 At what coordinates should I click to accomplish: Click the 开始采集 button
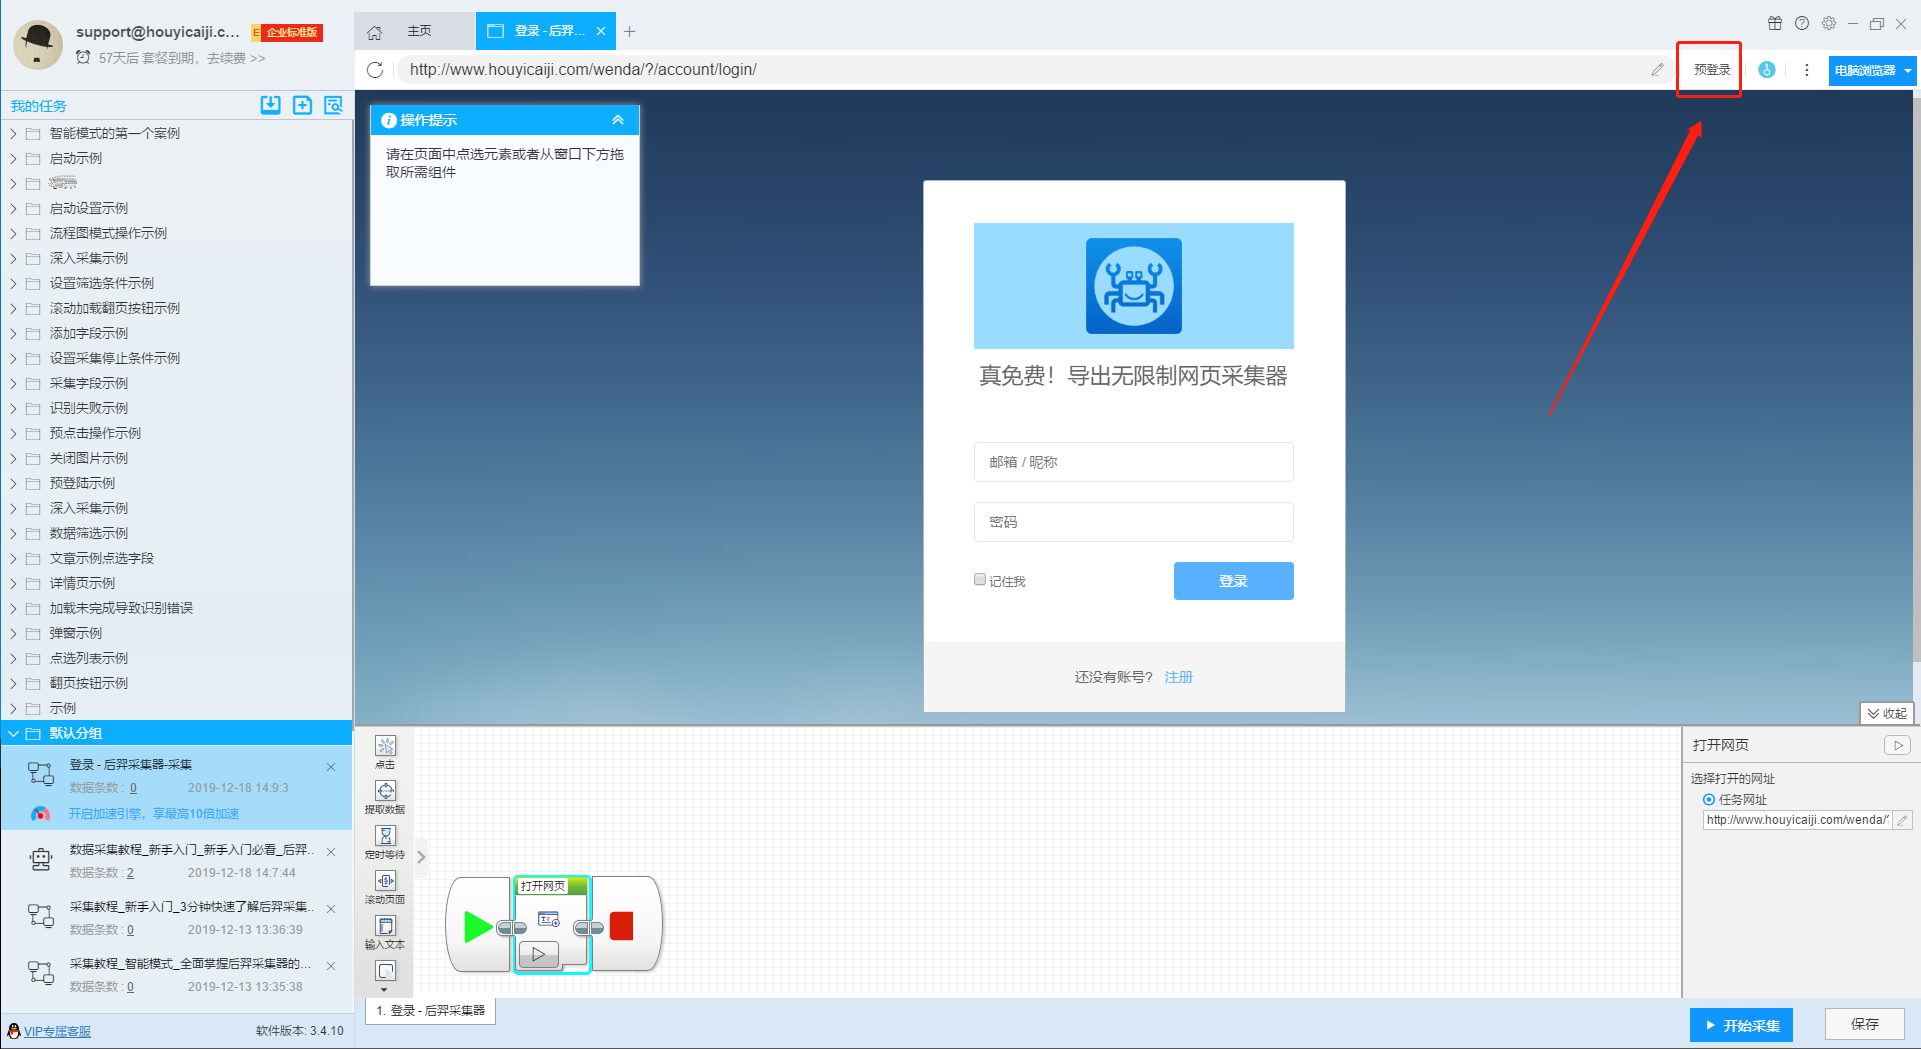click(x=1741, y=1025)
